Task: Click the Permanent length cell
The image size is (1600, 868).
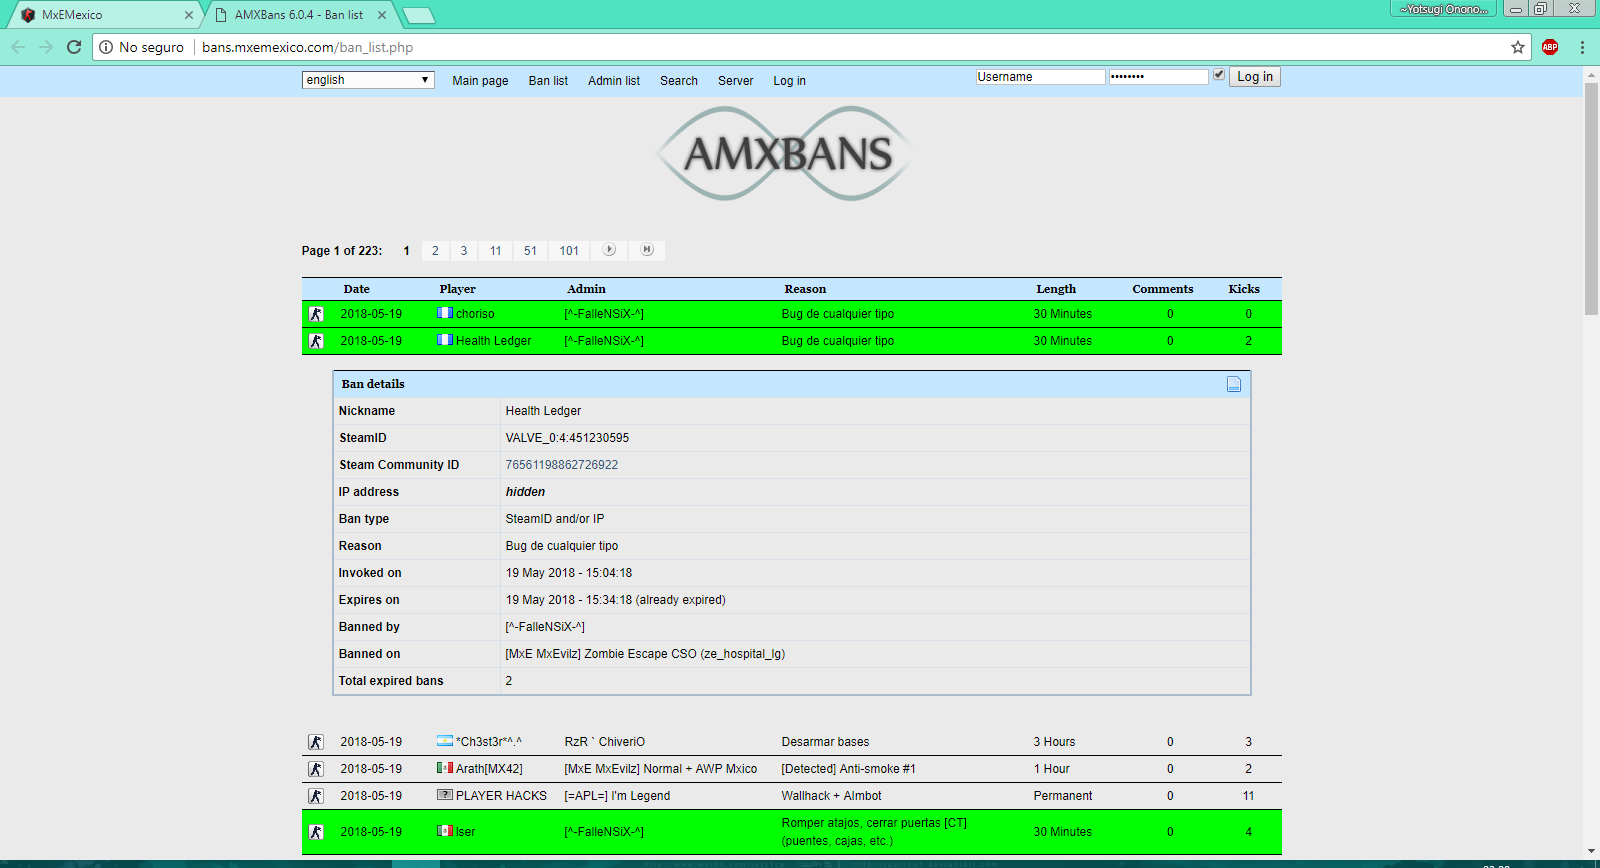Action: point(1063,796)
